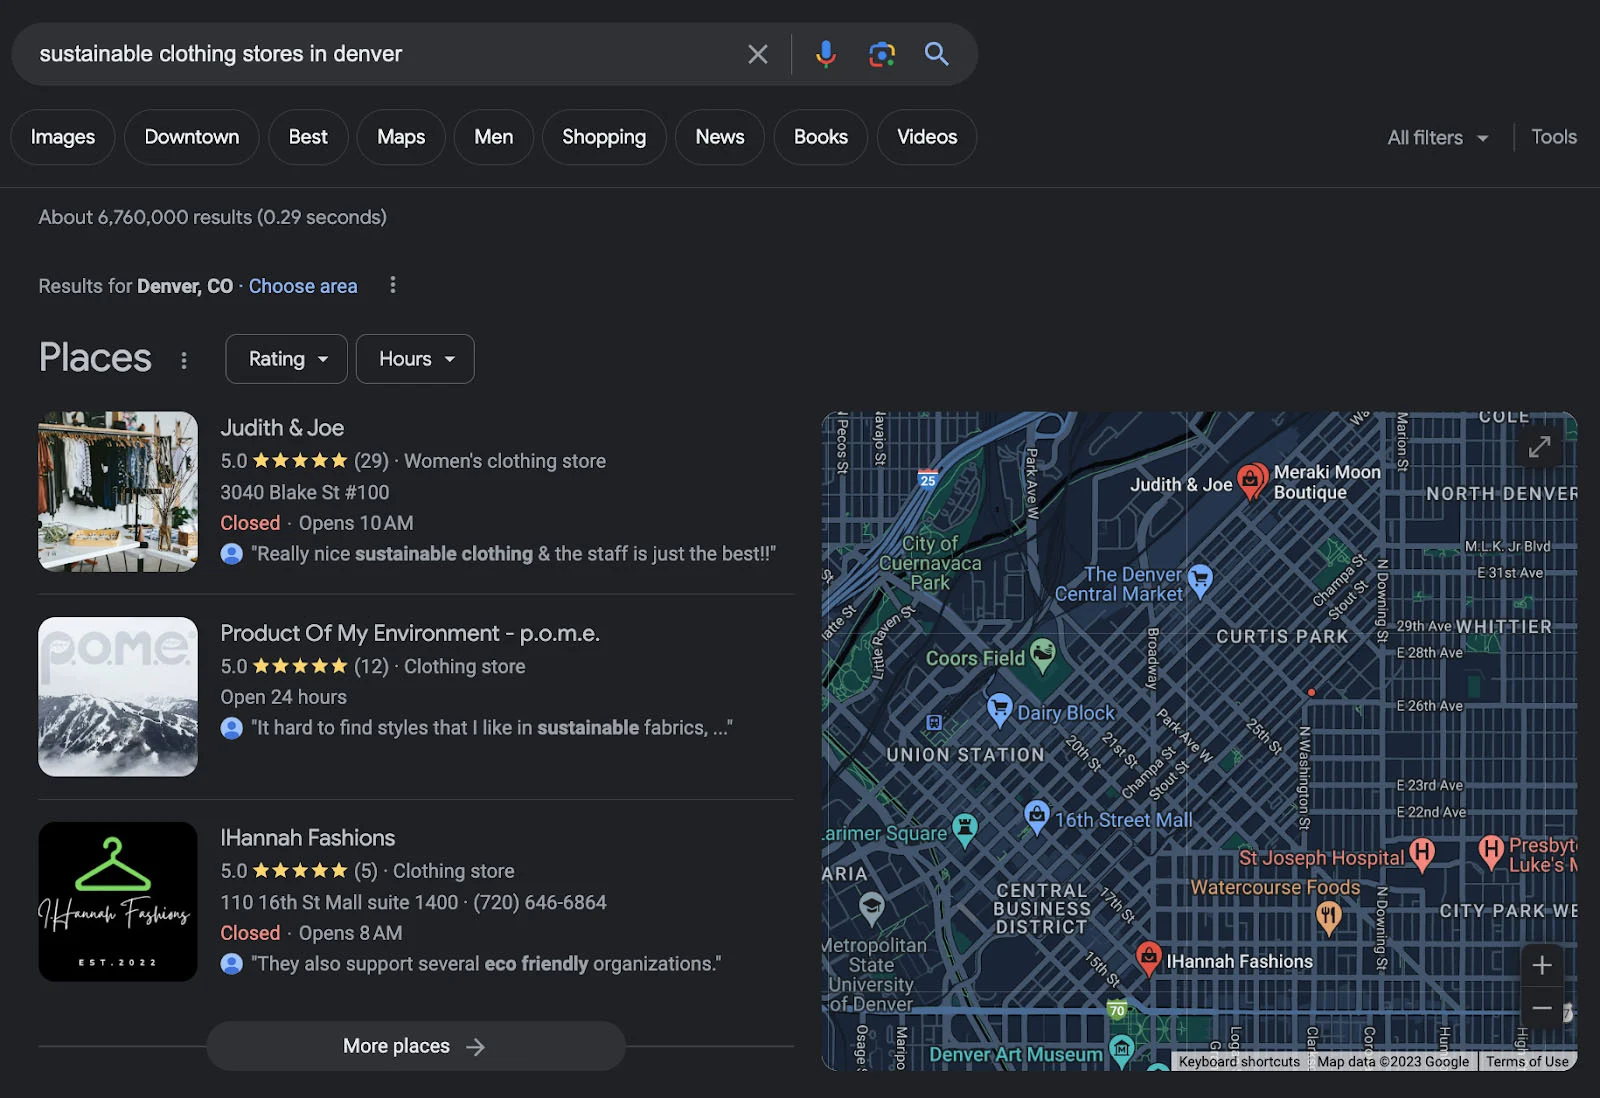1600x1098 pixels.
Task: Click the '(720) 646-6864' phone line
Action: [540, 903]
